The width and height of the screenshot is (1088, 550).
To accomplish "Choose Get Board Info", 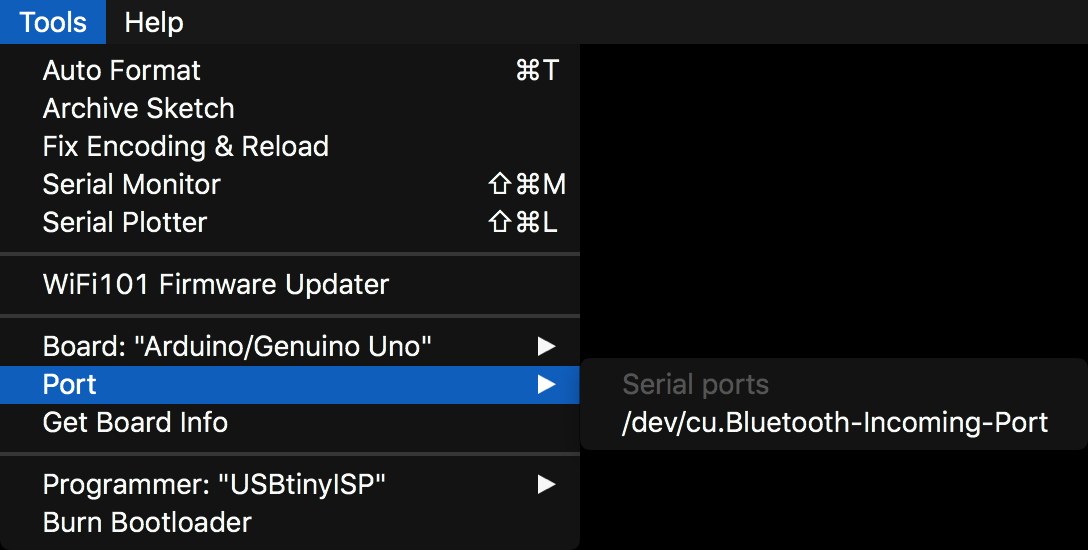I will (135, 423).
